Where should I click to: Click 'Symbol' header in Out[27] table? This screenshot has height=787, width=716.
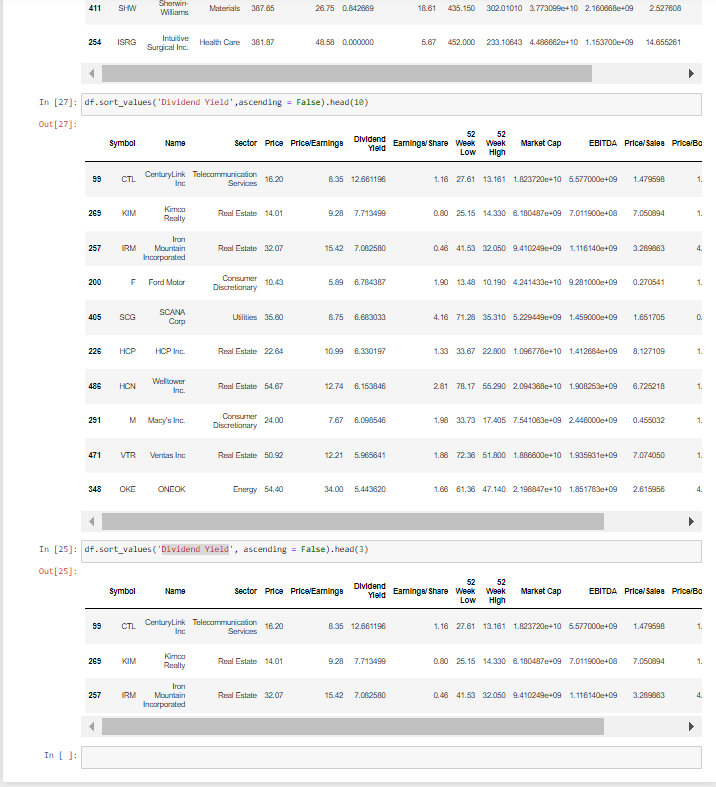[122, 143]
